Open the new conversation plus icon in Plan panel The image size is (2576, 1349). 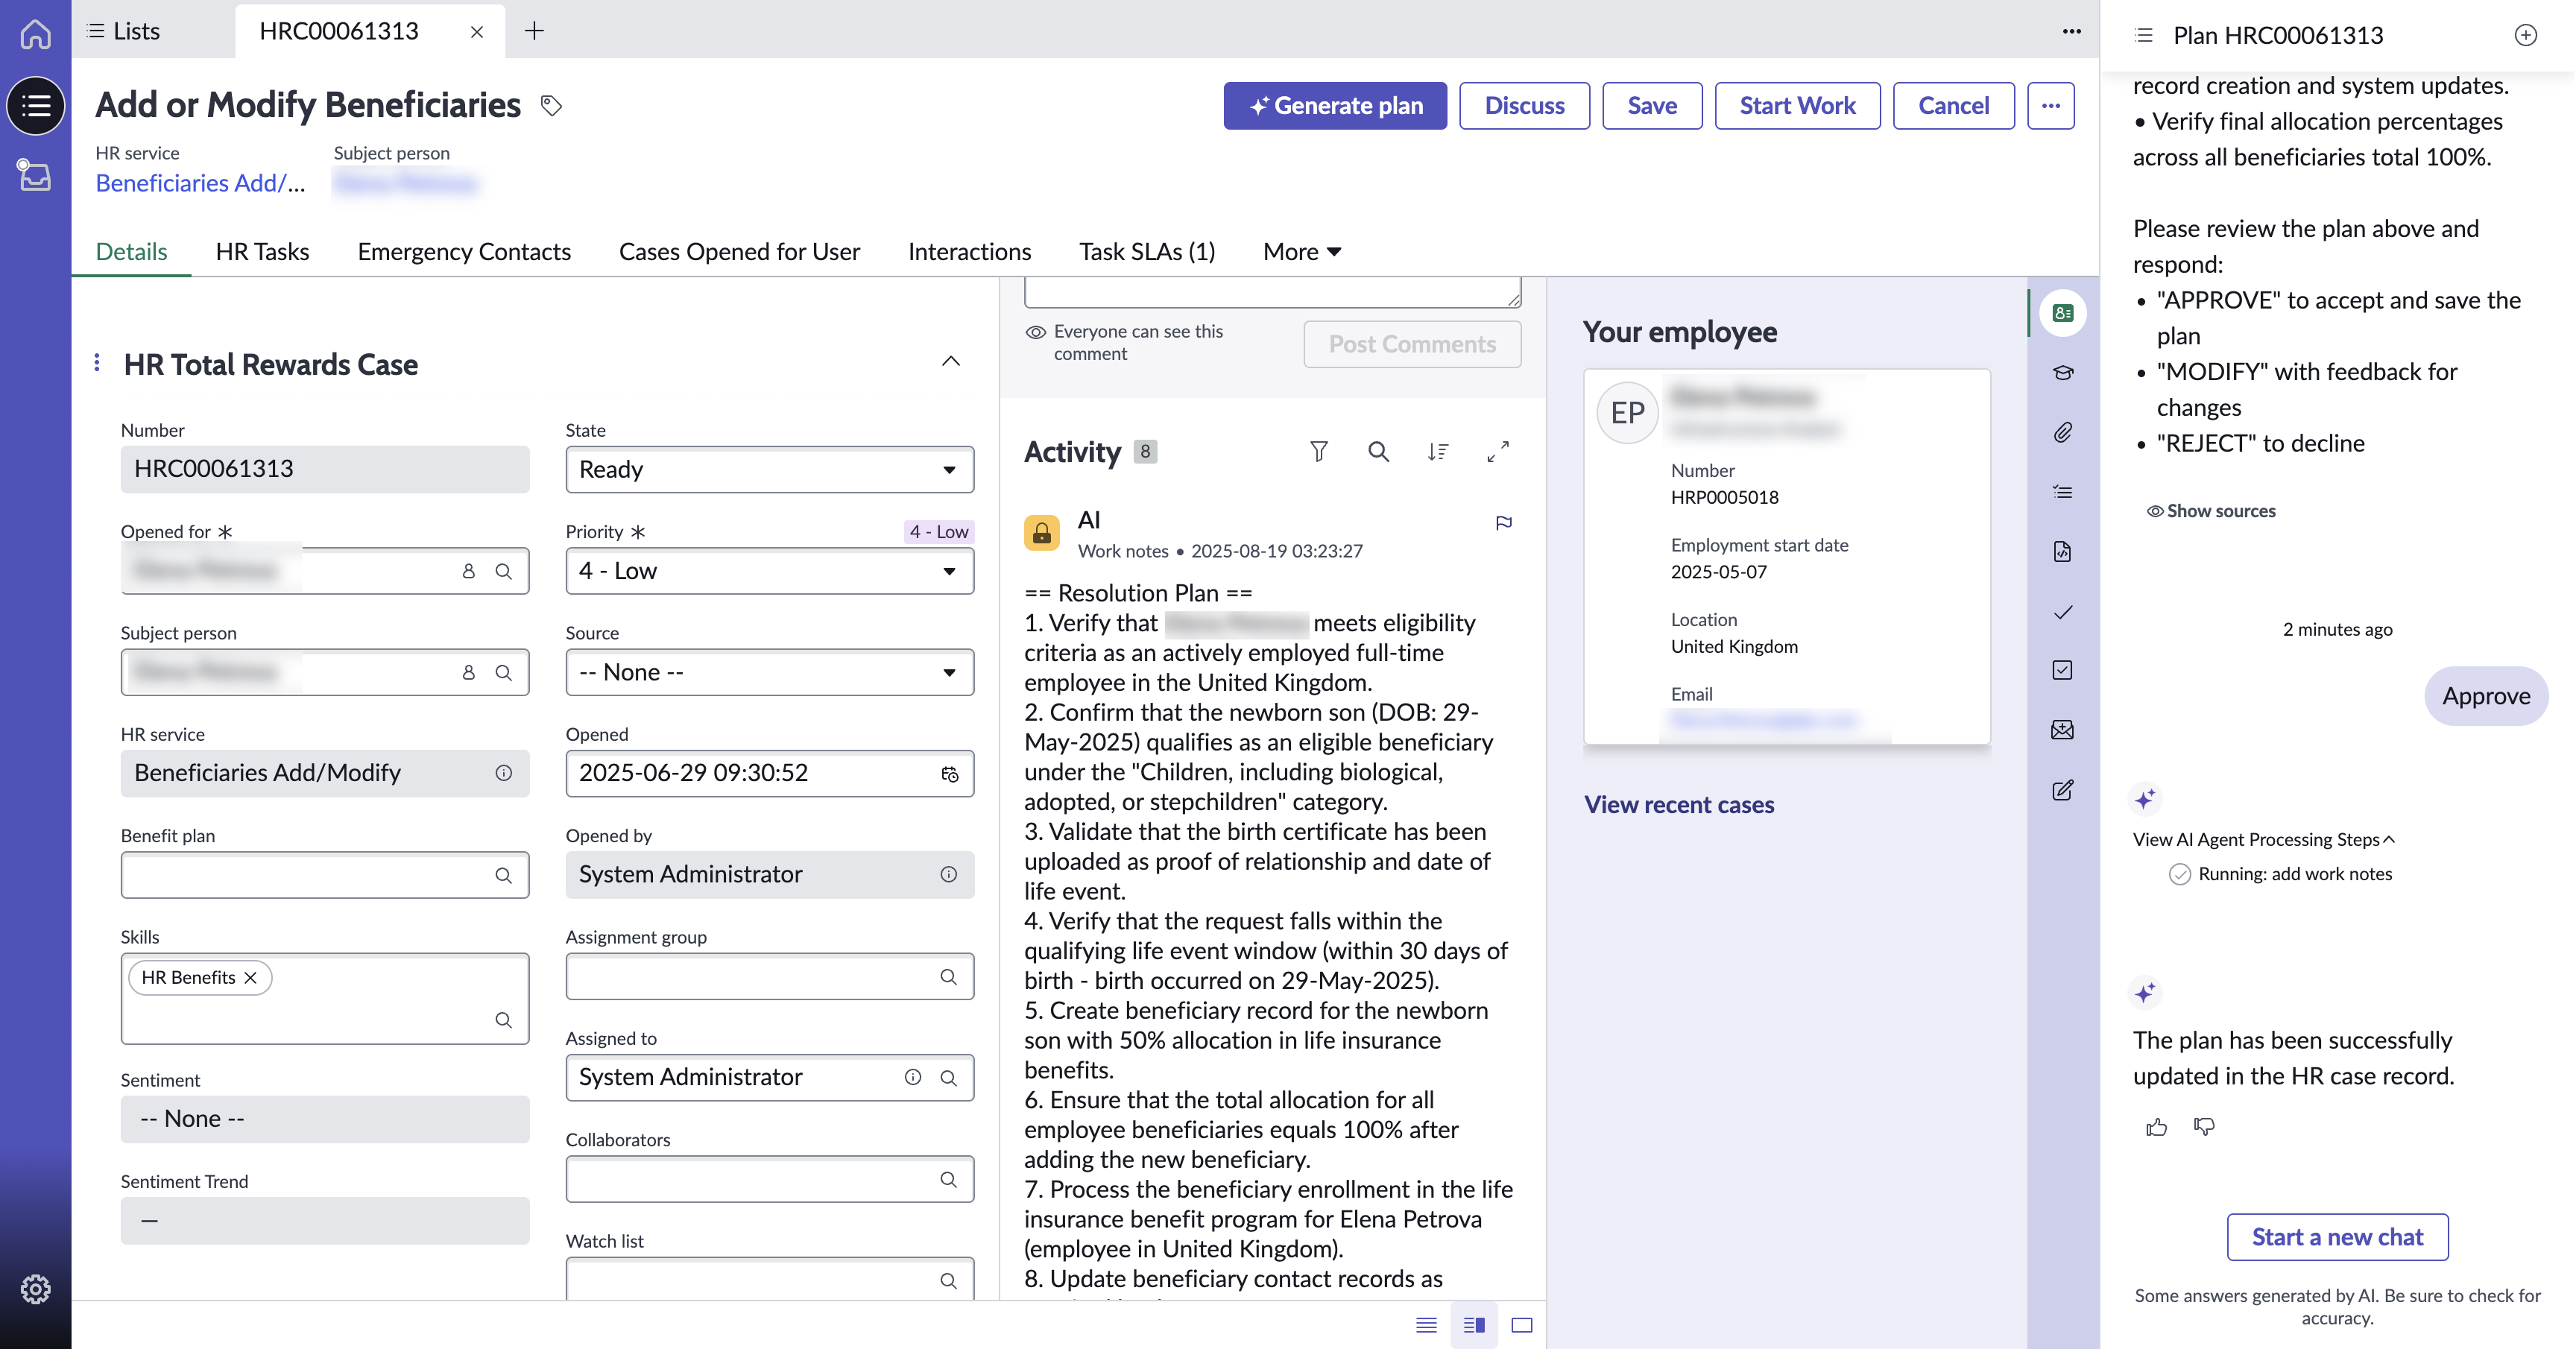2525,35
